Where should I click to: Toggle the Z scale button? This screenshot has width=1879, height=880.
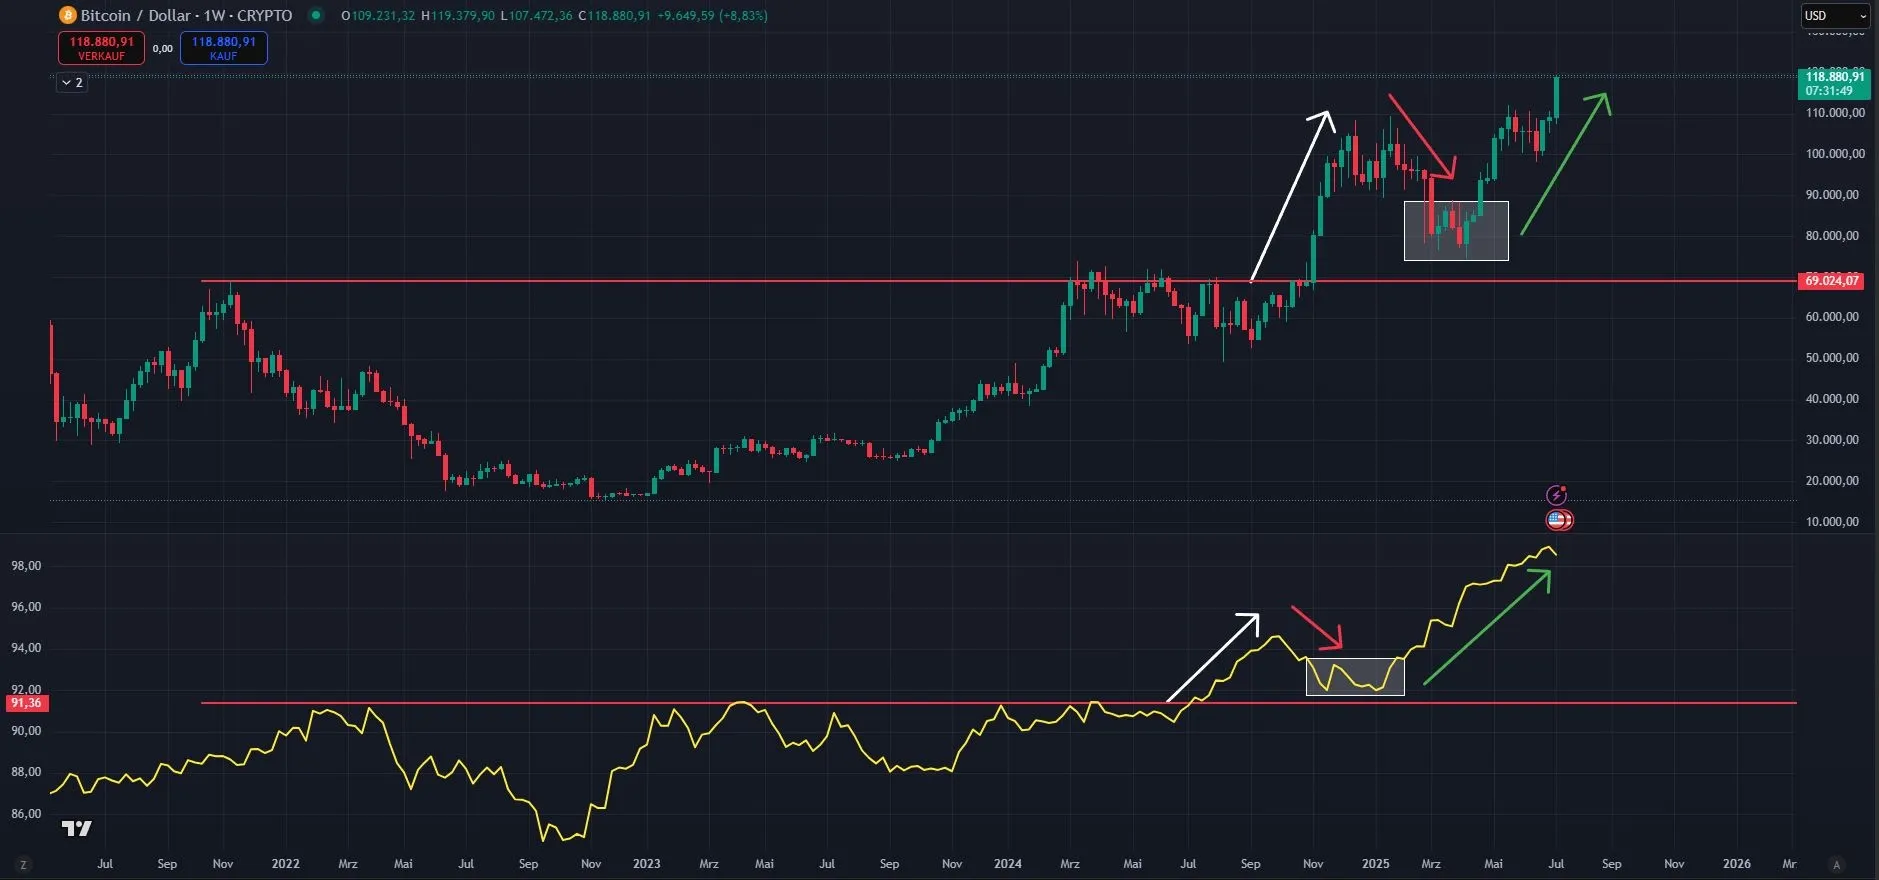coord(23,864)
